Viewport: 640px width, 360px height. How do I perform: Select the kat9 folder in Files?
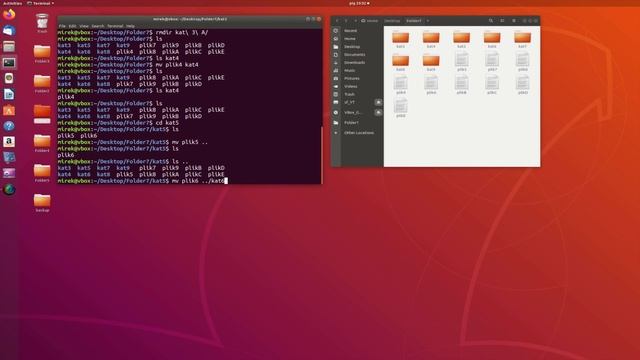431,62
